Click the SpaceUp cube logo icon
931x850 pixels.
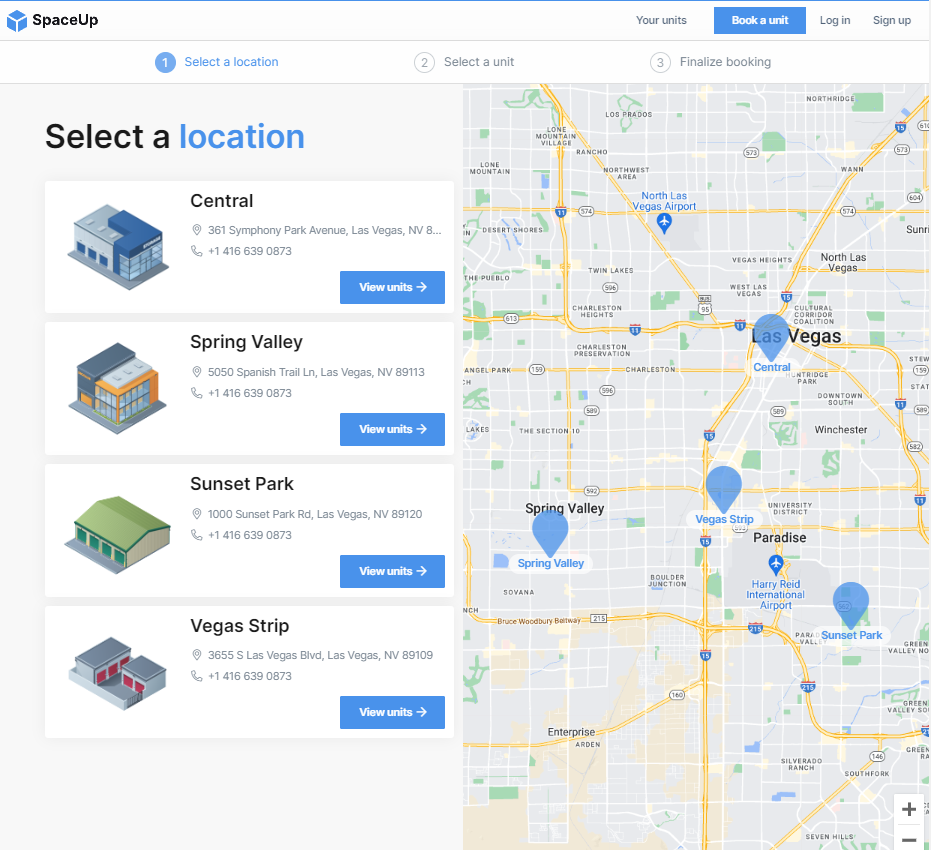click(x=17, y=21)
